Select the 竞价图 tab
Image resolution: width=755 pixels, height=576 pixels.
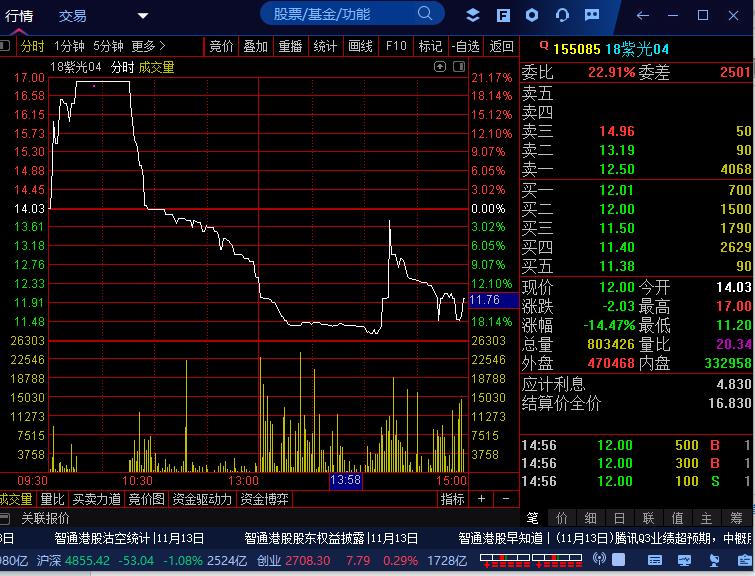[x=146, y=499]
